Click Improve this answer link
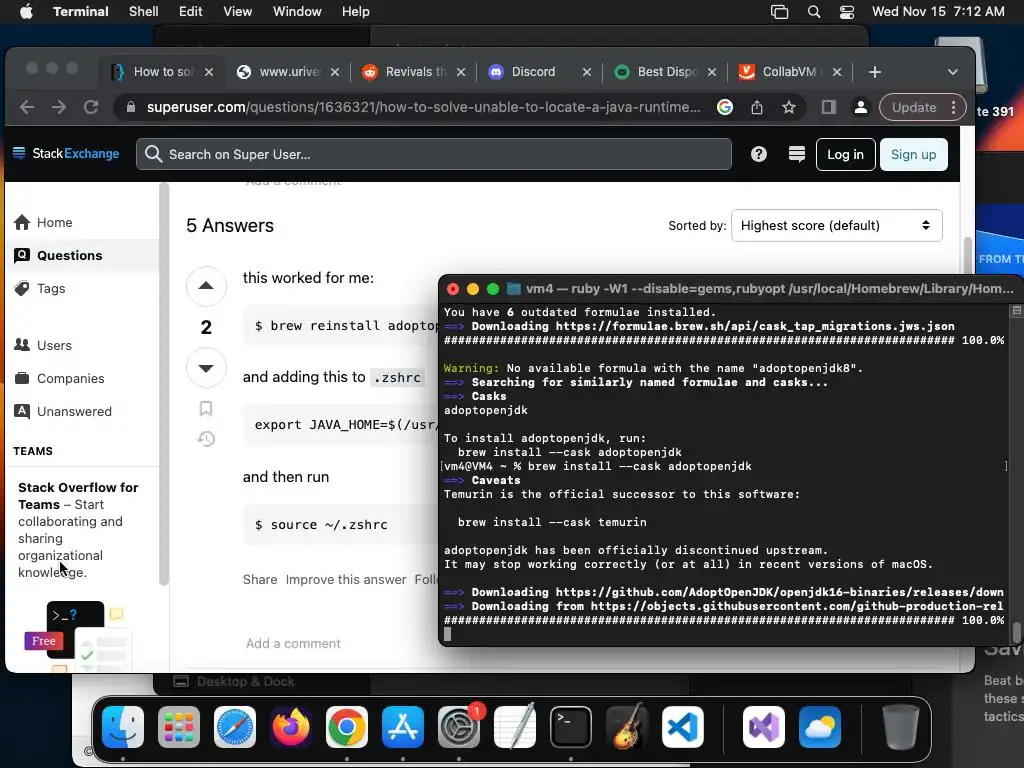This screenshot has width=1024, height=768. (x=345, y=579)
